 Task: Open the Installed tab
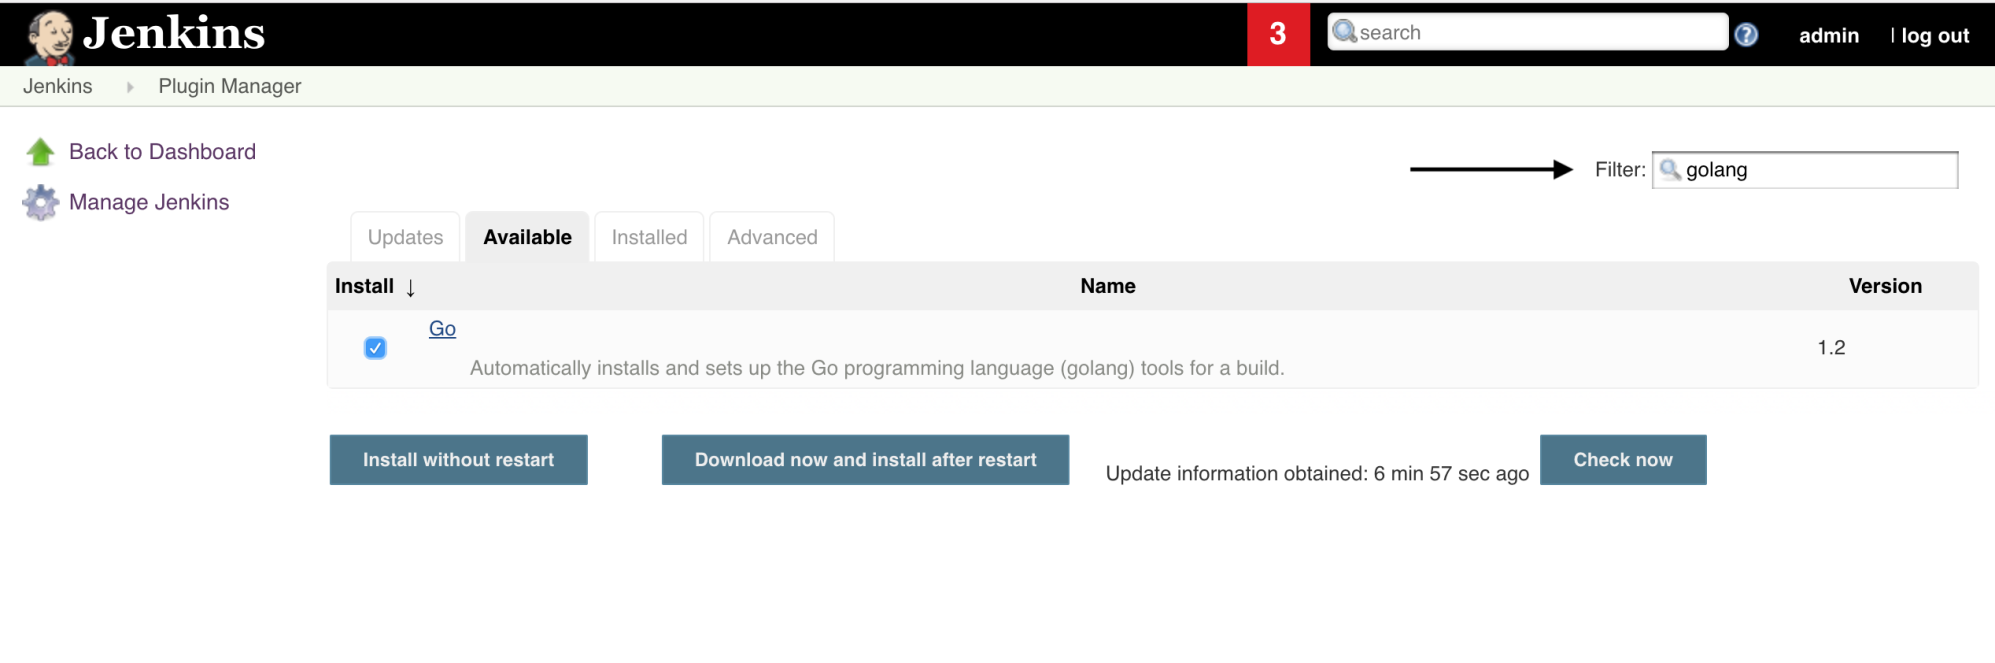(x=649, y=237)
